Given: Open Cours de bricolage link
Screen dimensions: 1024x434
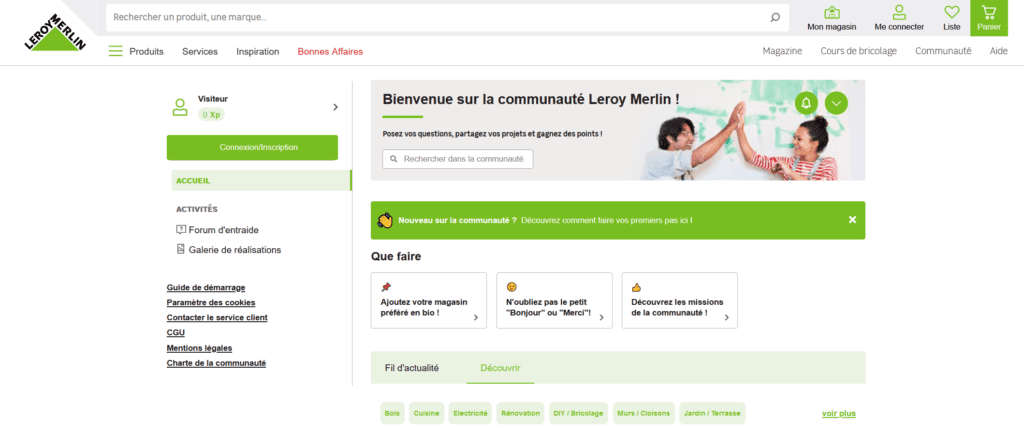Looking at the screenshot, I should point(859,52).
